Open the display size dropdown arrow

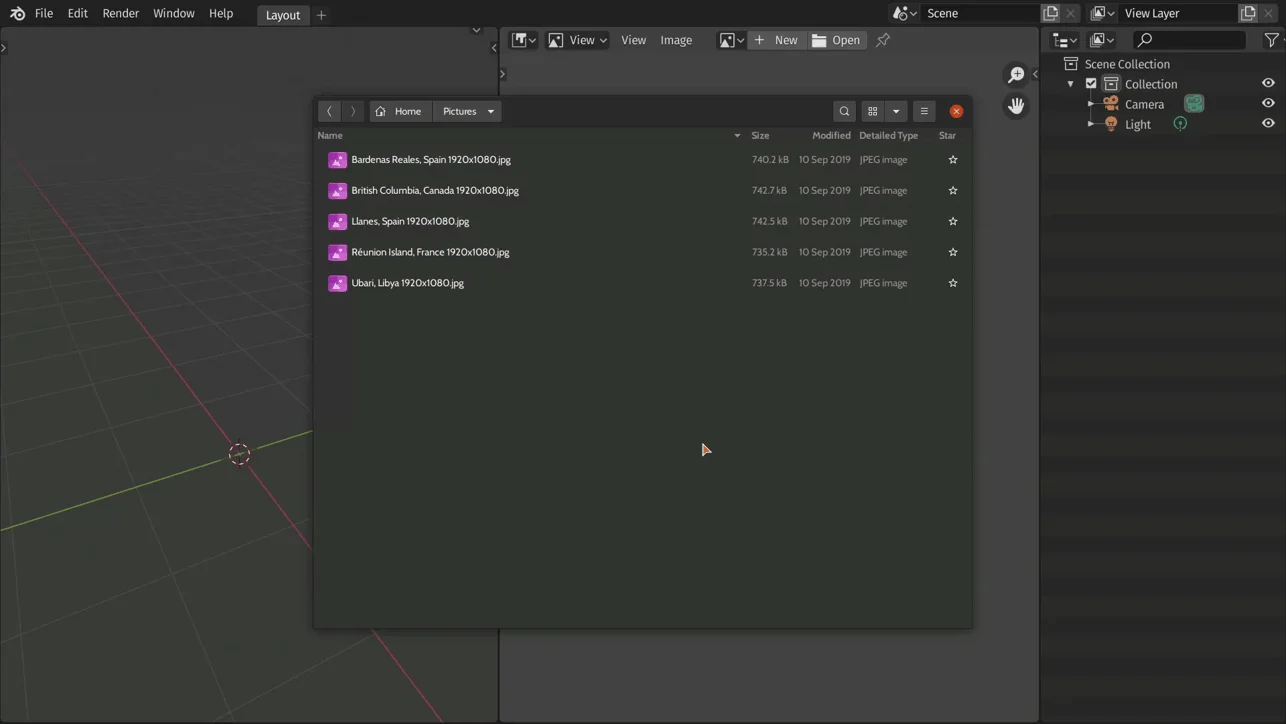(x=896, y=111)
